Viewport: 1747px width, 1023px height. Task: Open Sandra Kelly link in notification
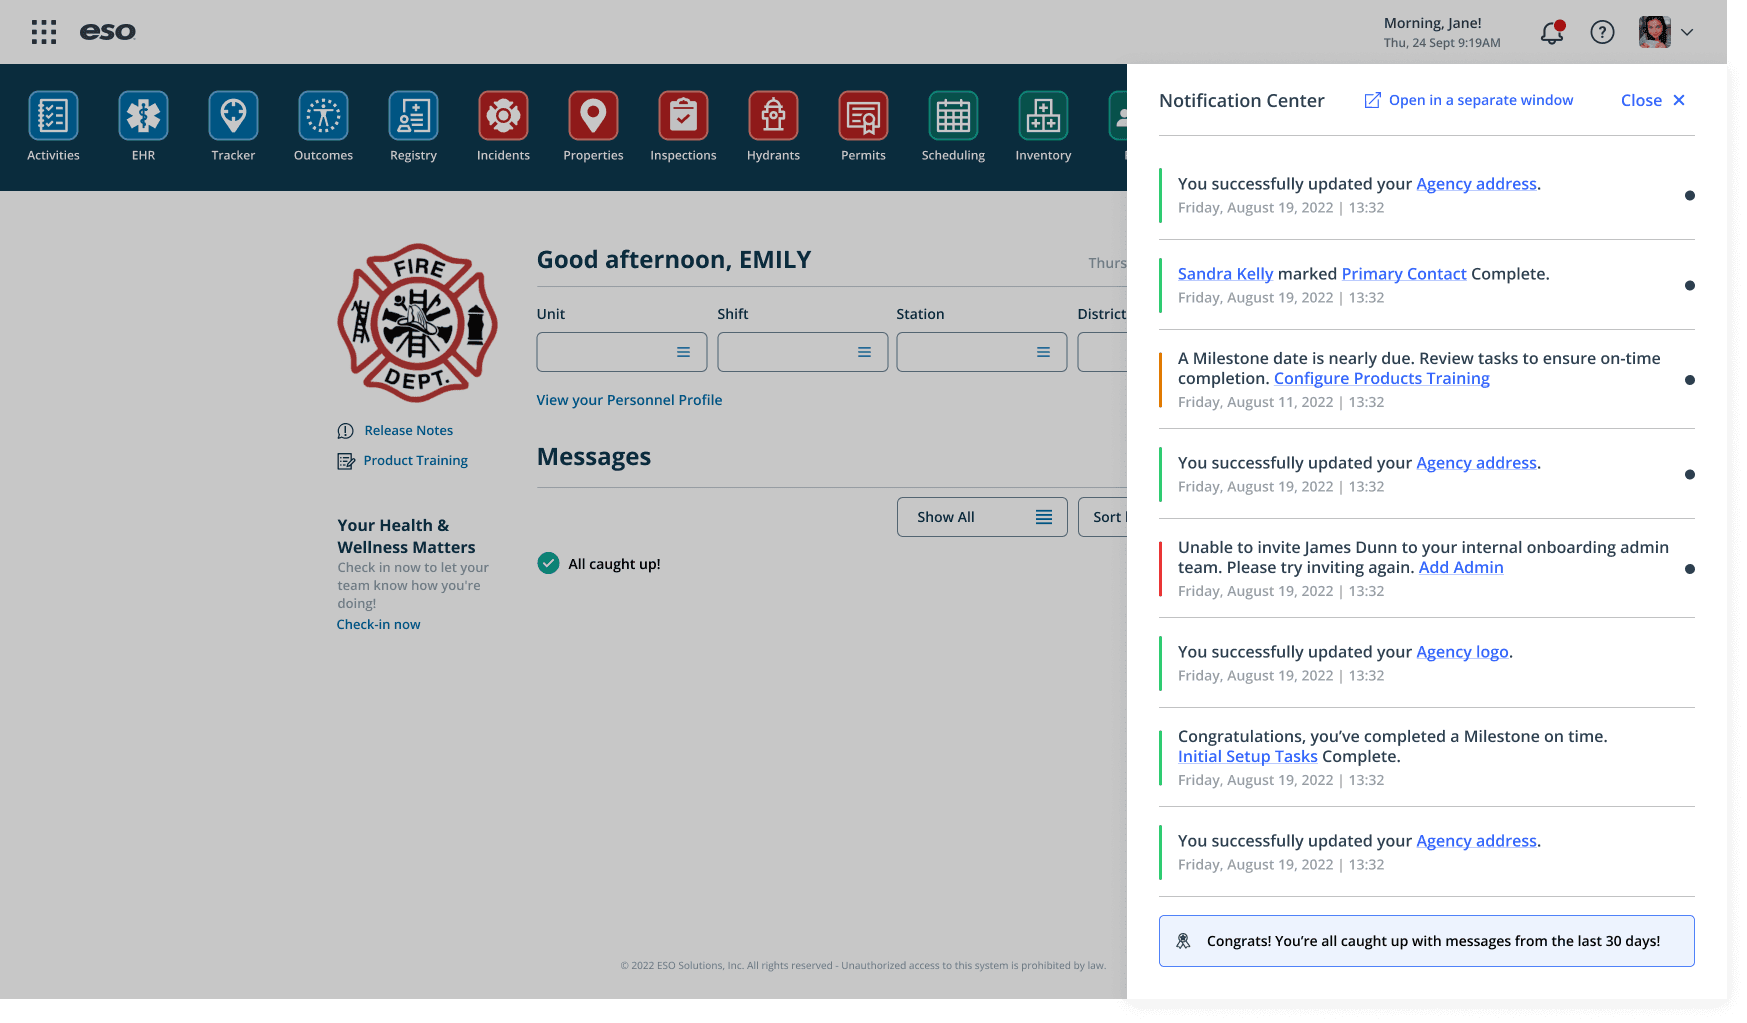[x=1225, y=274]
